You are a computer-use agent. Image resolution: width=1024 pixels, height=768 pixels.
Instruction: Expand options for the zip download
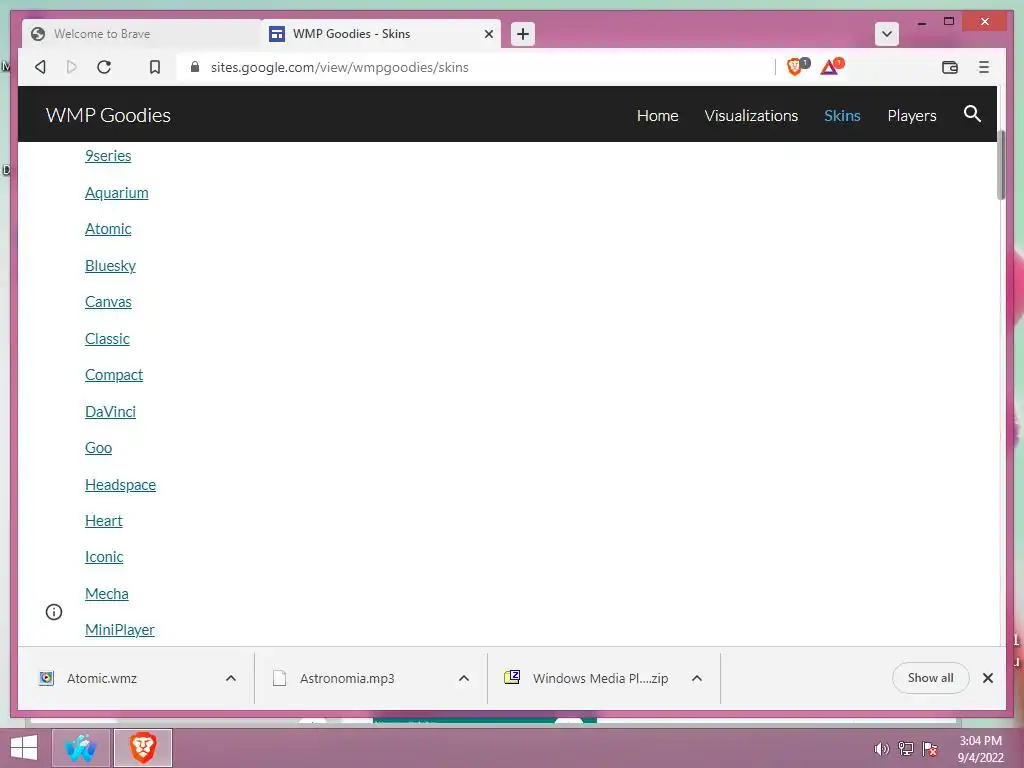697,679
